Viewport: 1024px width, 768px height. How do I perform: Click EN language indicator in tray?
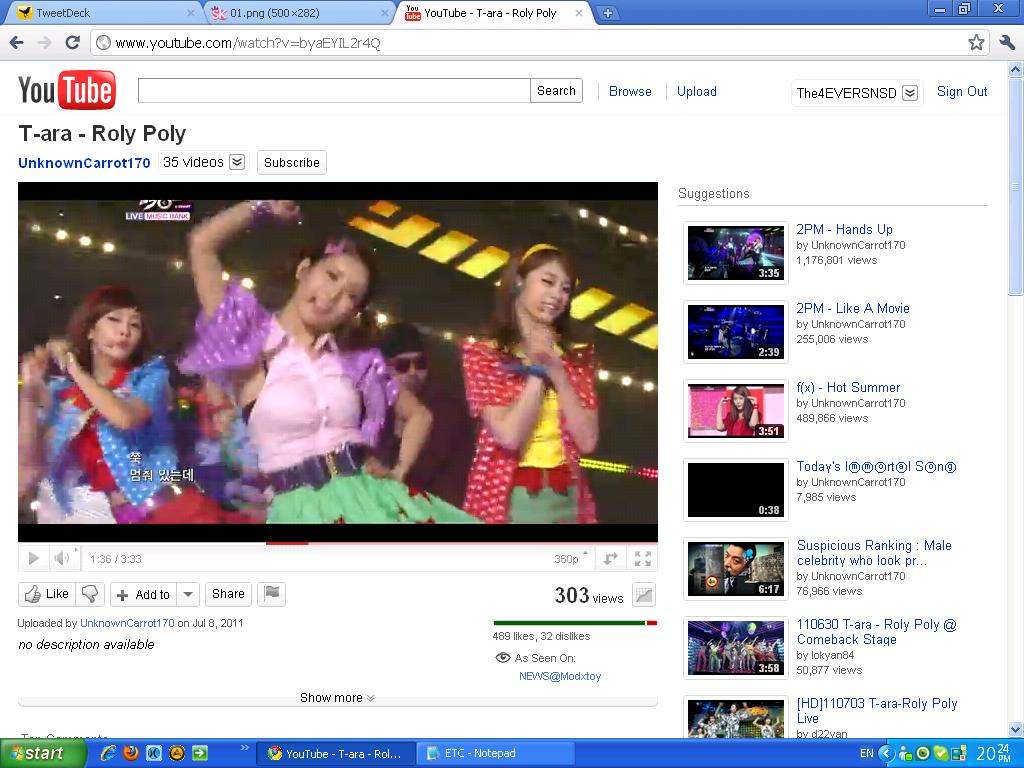(866, 753)
